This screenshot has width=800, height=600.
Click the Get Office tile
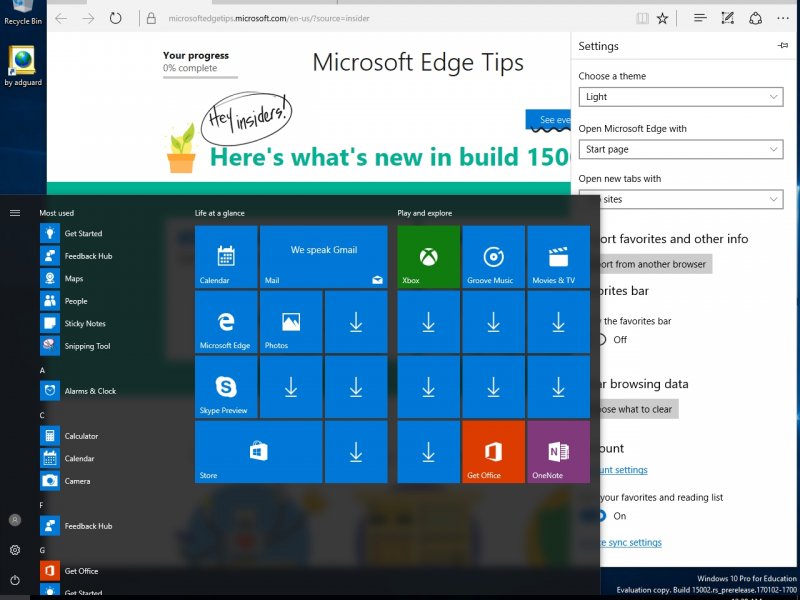tap(493, 452)
